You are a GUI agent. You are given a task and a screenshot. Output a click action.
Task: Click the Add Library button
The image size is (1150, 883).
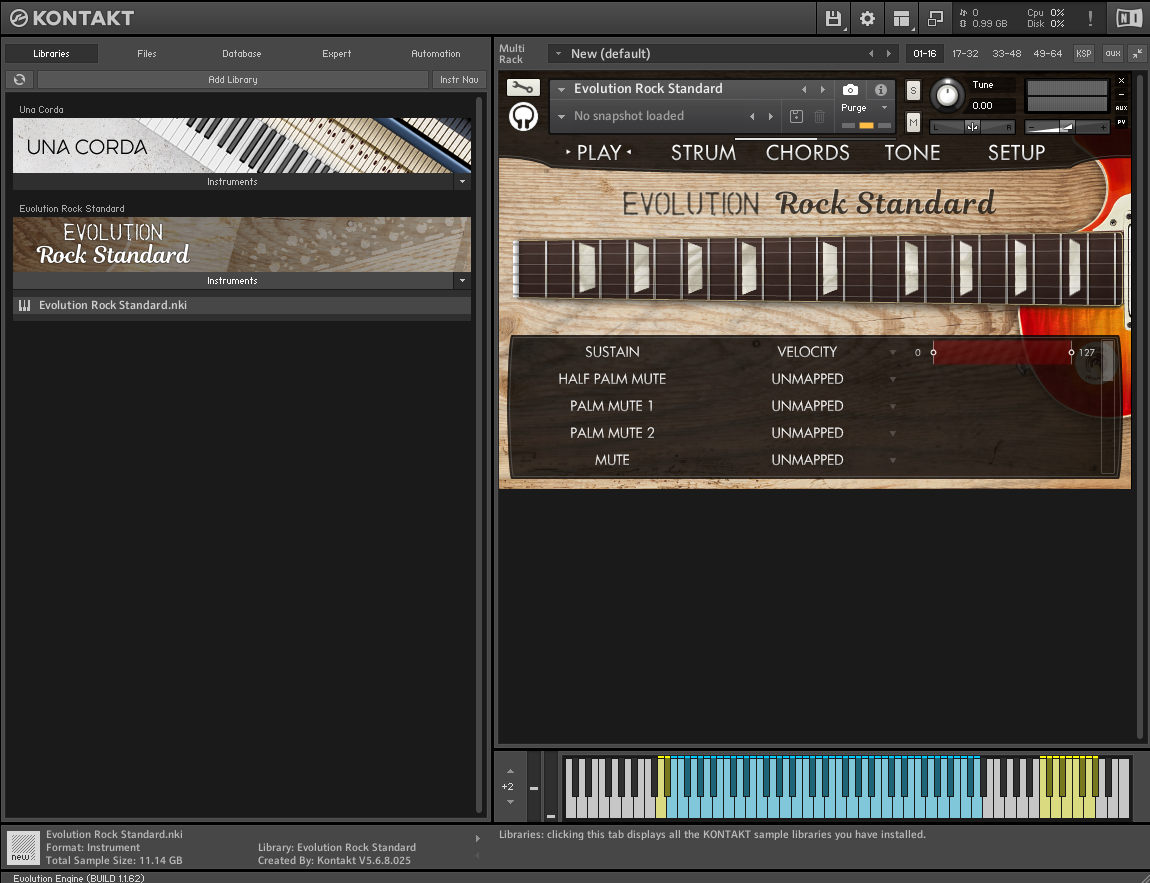coord(232,79)
